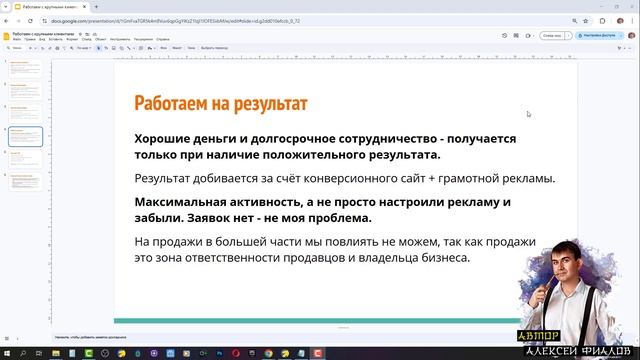The height and width of the screenshot is (360, 640).
Task: Select the Line tool
Action: point(128,48)
